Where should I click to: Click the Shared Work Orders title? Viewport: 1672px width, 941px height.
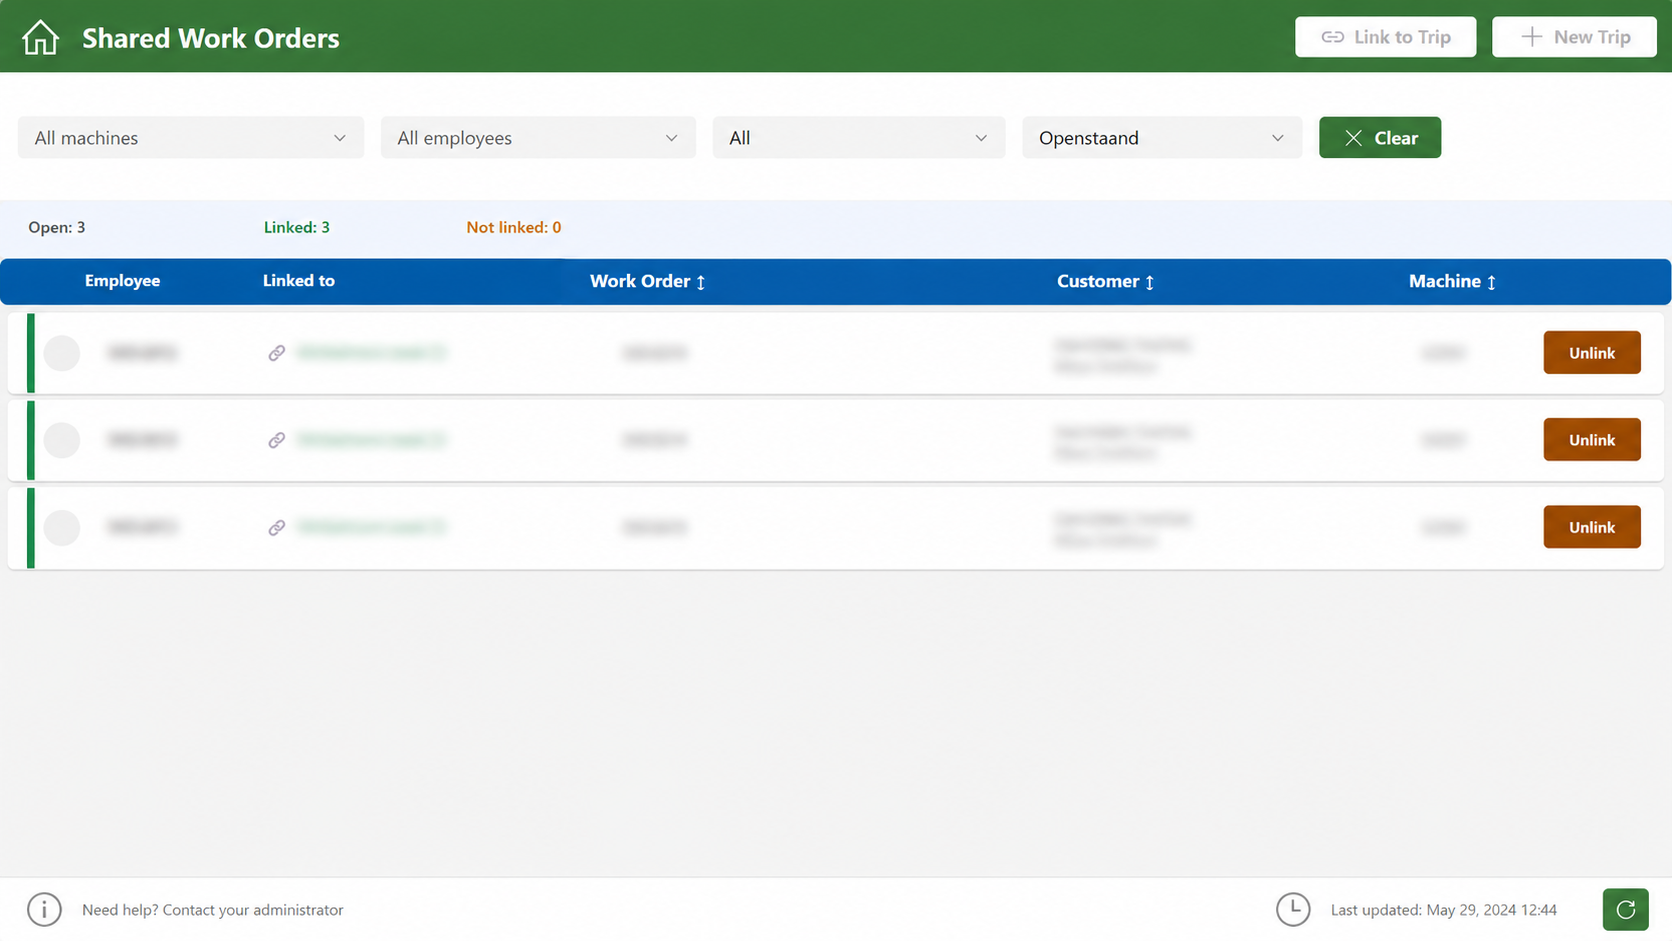click(x=211, y=38)
